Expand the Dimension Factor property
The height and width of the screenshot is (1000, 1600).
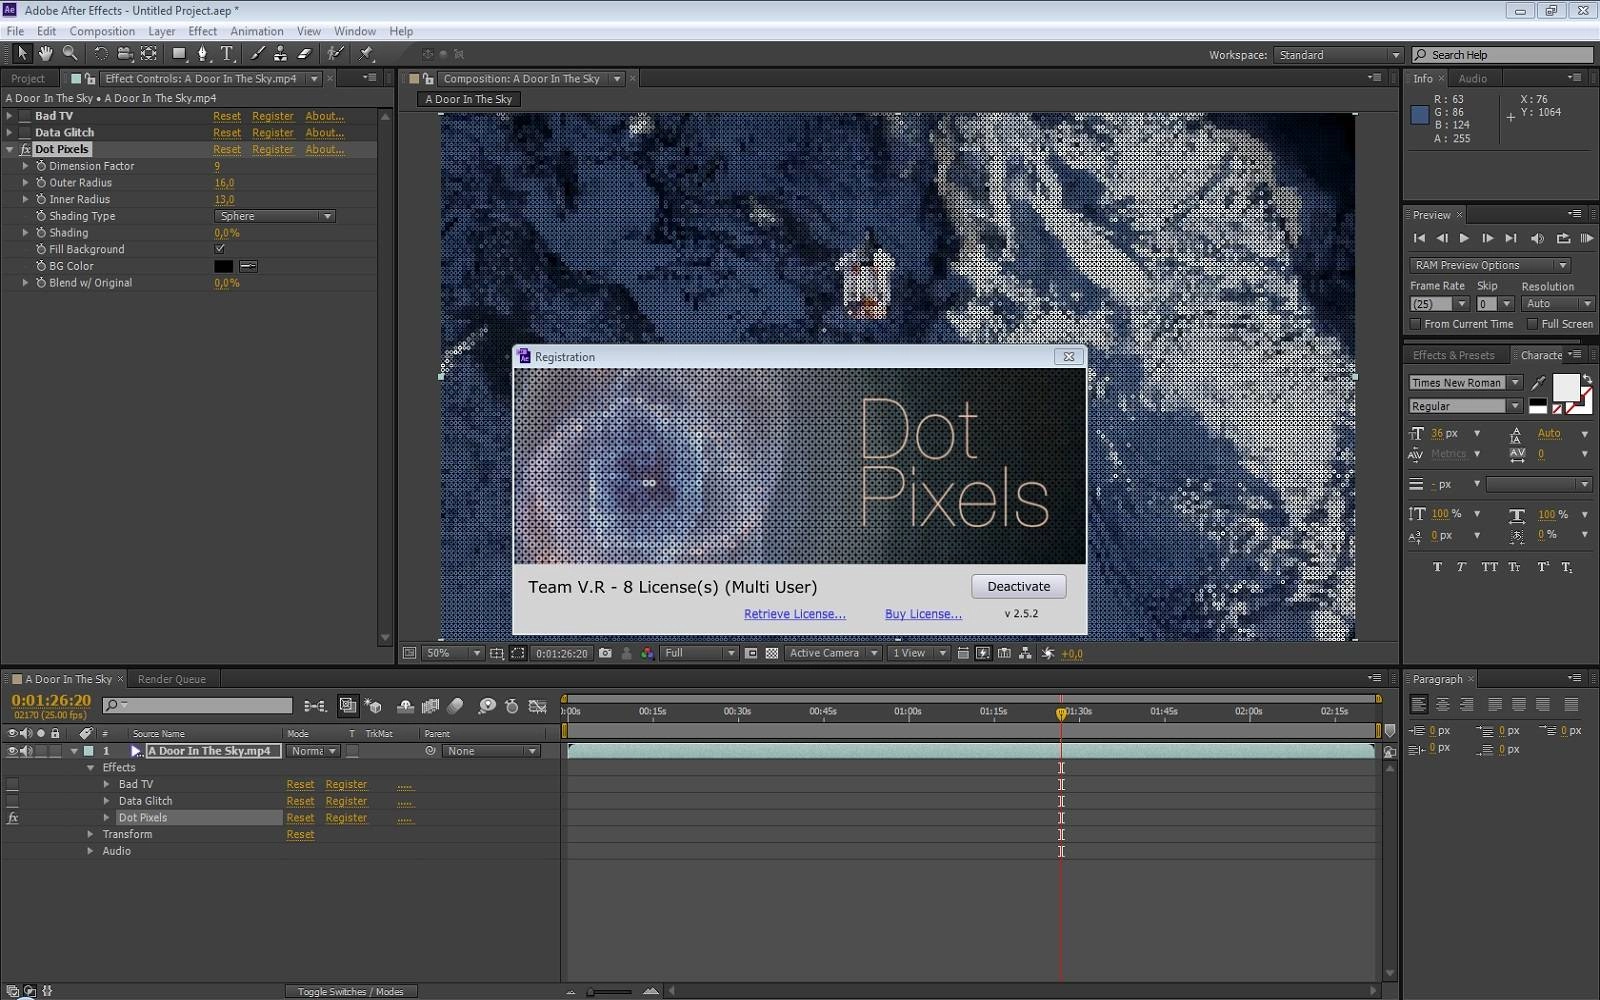[26, 166]
